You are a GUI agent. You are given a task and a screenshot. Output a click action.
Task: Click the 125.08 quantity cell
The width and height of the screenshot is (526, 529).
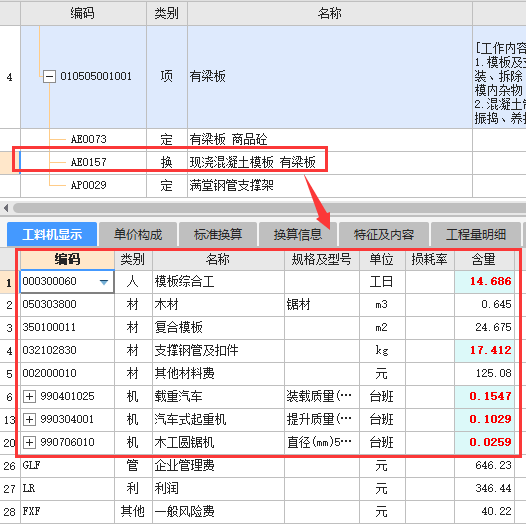click(484, 373)
